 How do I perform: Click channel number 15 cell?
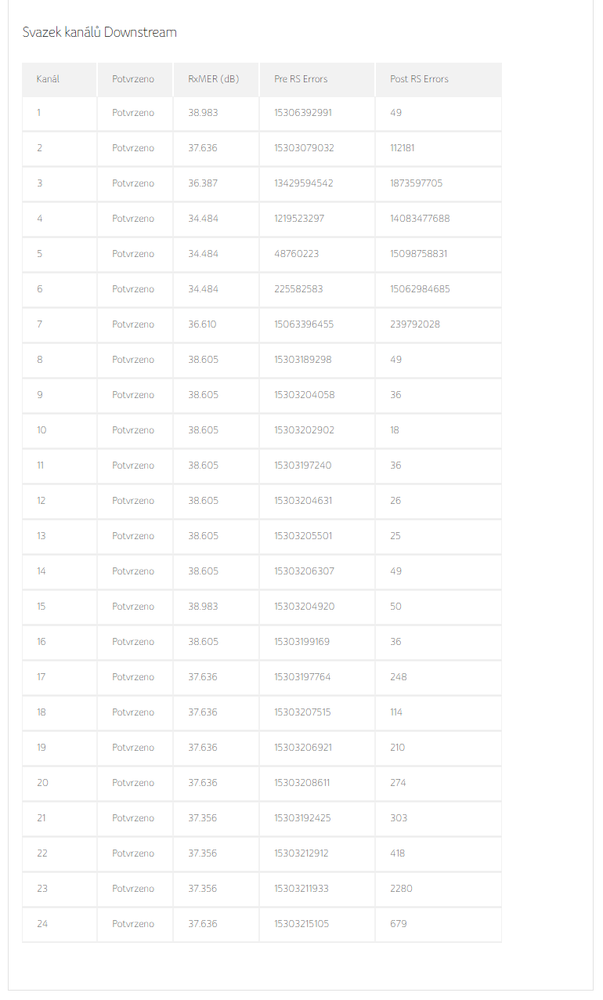[41, 606]
